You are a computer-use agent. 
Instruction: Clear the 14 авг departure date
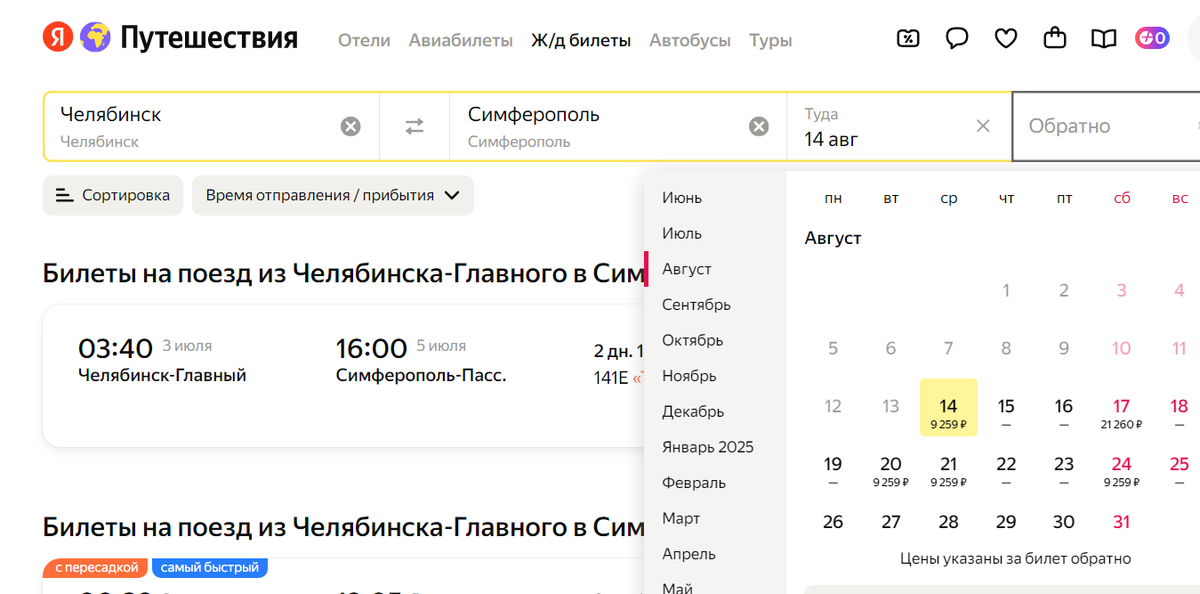pos(983,126)
